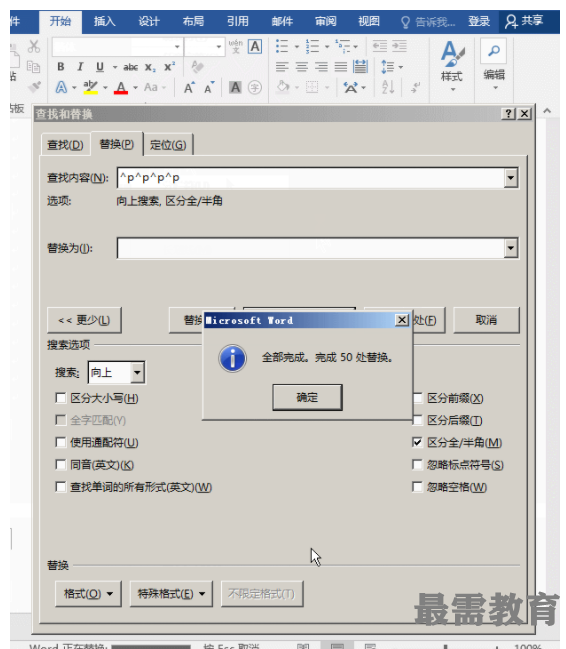Click the 共享 share button
566x649 pixels.
tap(524, 21)
